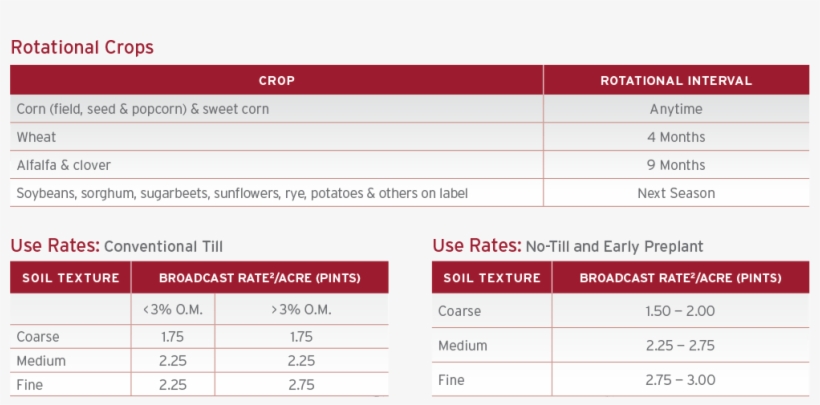Select the Alfalfa & clover row
Viewport: 820px width, 405px height.
[409, 165]
